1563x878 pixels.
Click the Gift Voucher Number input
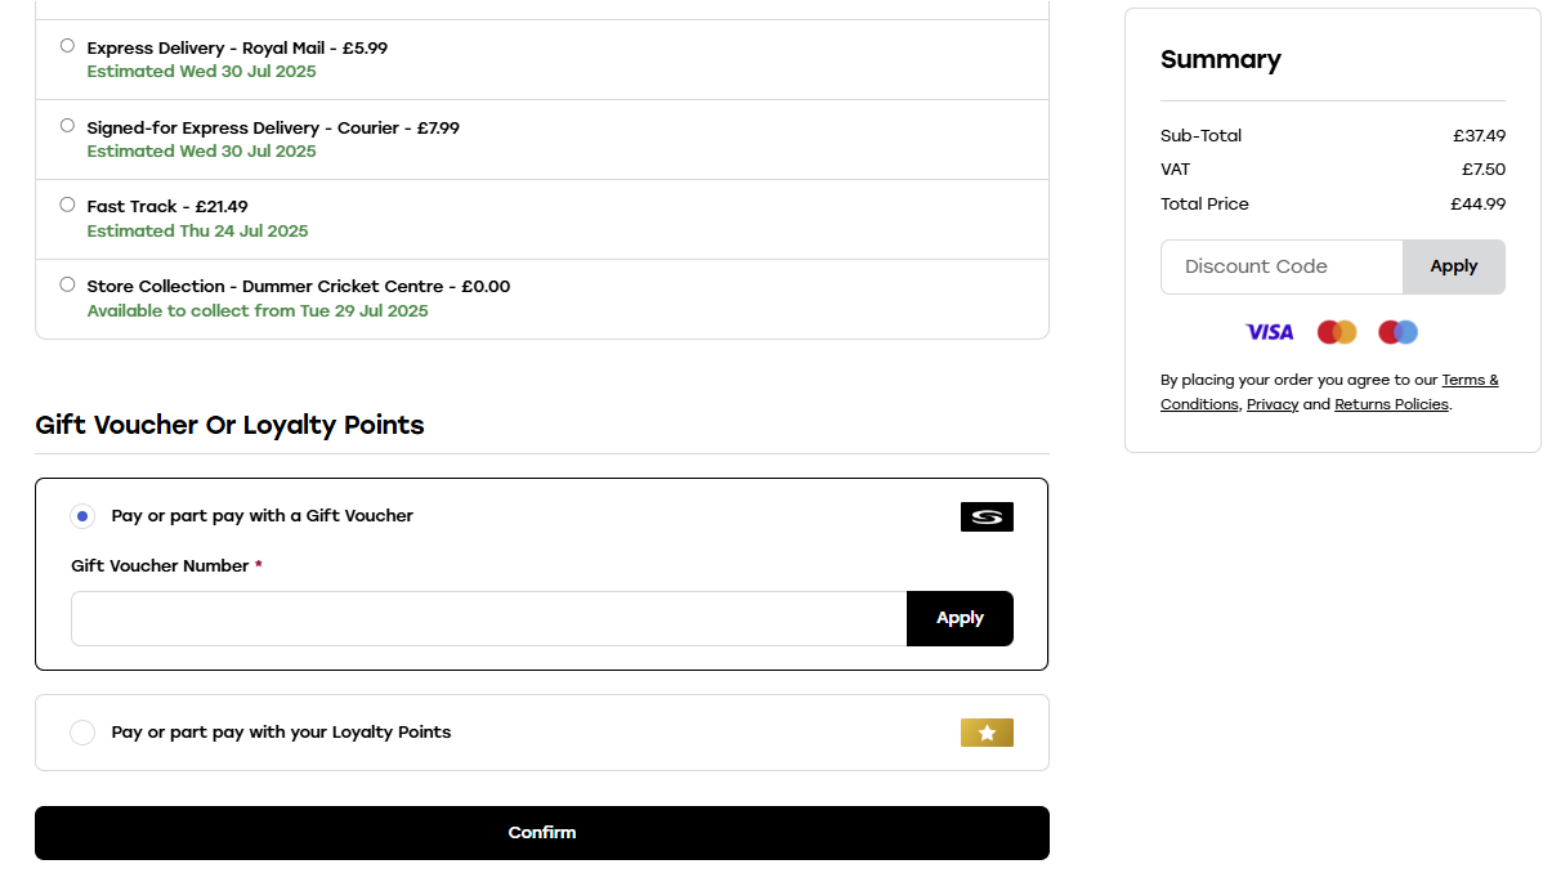488,619
